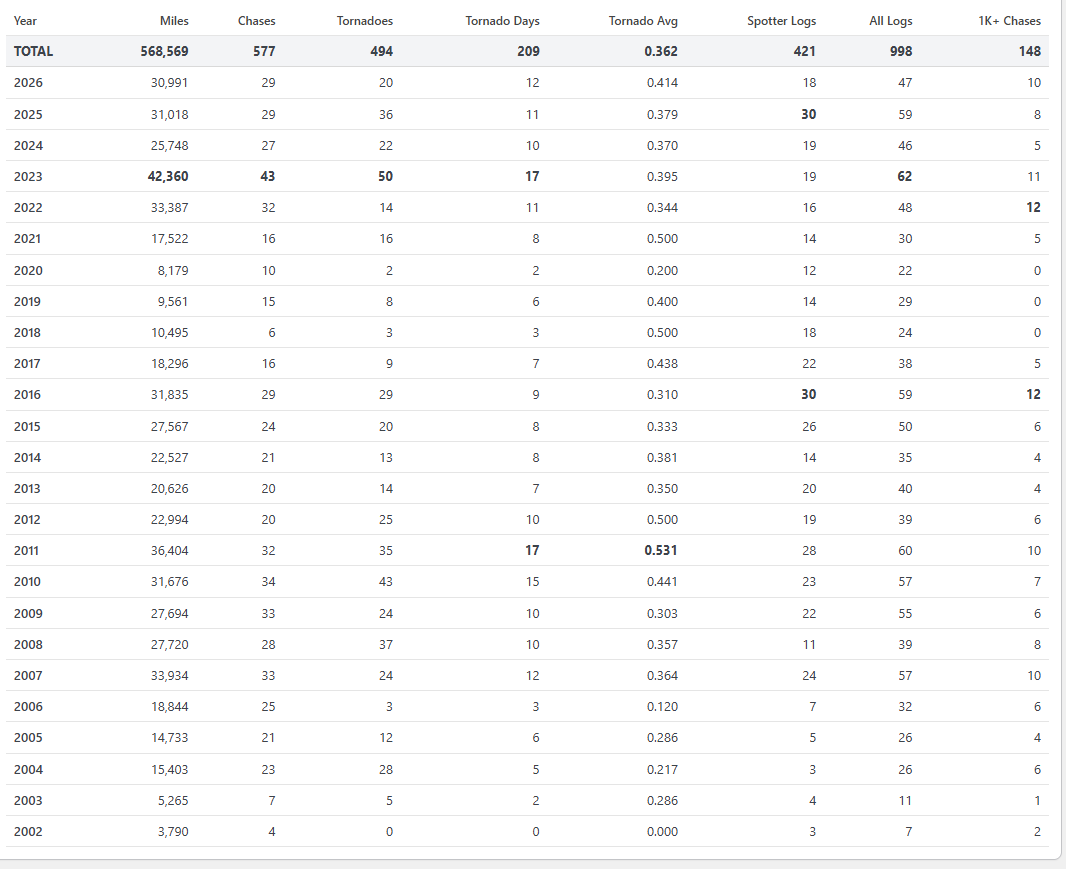Click the Tornado Days column header
This screenshot has width=1066, height=869.
pos(502,21)
